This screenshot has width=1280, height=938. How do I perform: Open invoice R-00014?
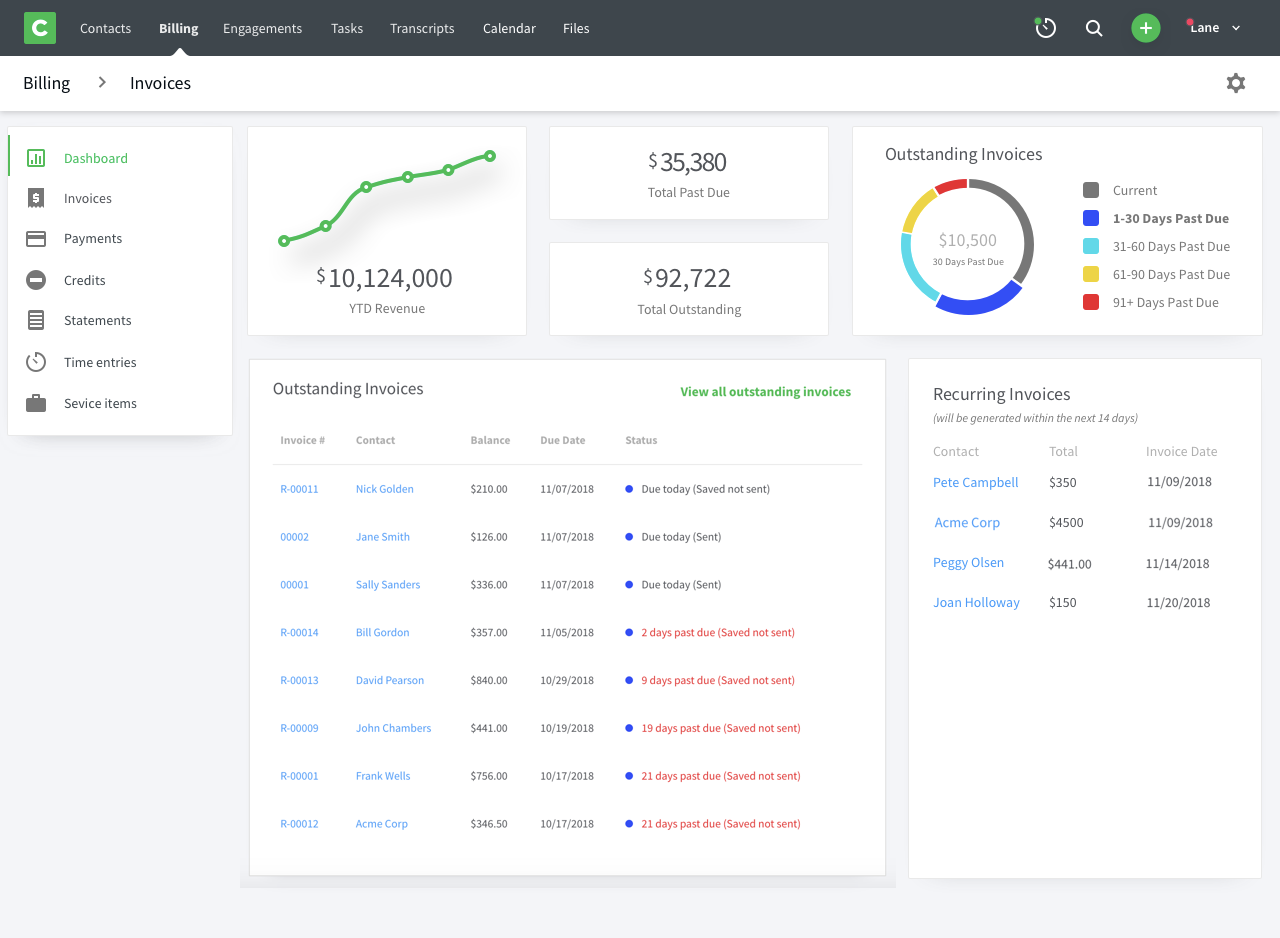(299, 632)
